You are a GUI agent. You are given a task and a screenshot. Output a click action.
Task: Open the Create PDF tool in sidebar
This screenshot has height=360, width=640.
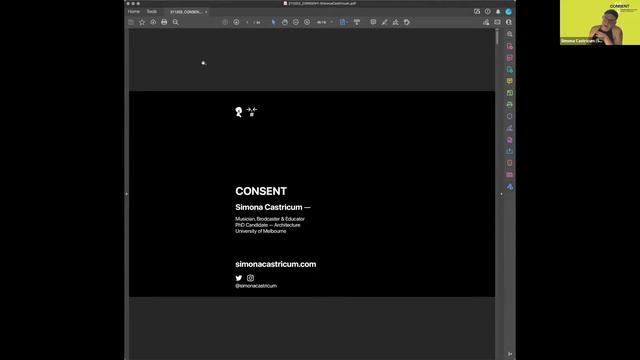coord(509,46)
